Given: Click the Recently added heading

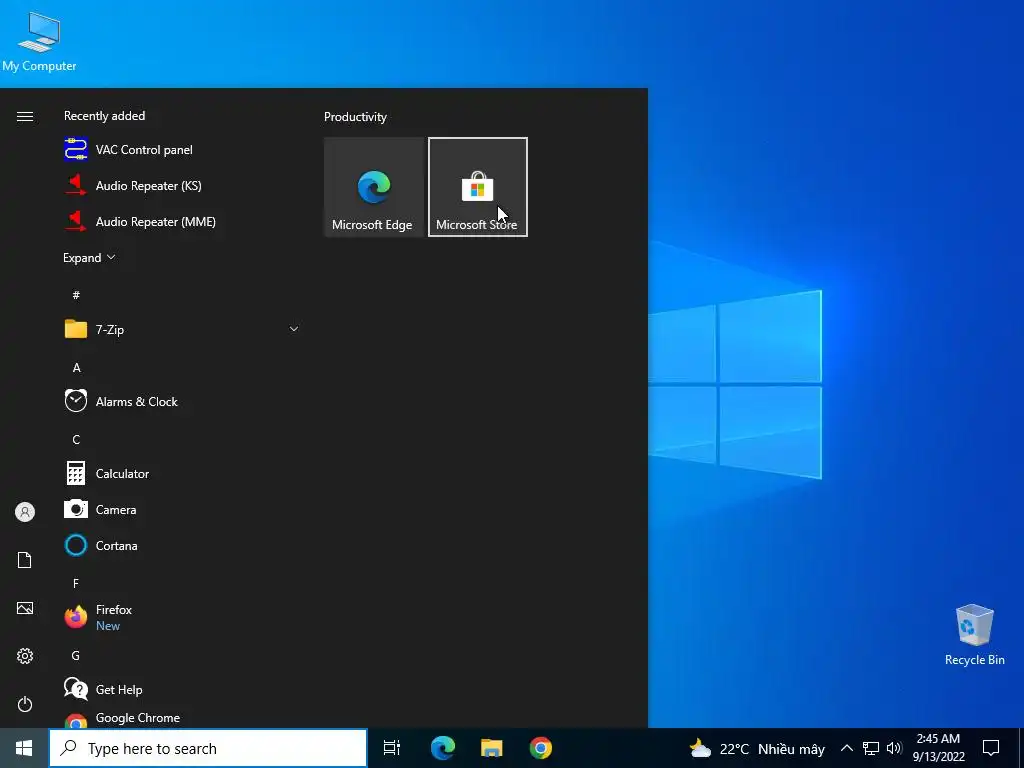Looking at the screenshot, I should click(x=104, y=116).
